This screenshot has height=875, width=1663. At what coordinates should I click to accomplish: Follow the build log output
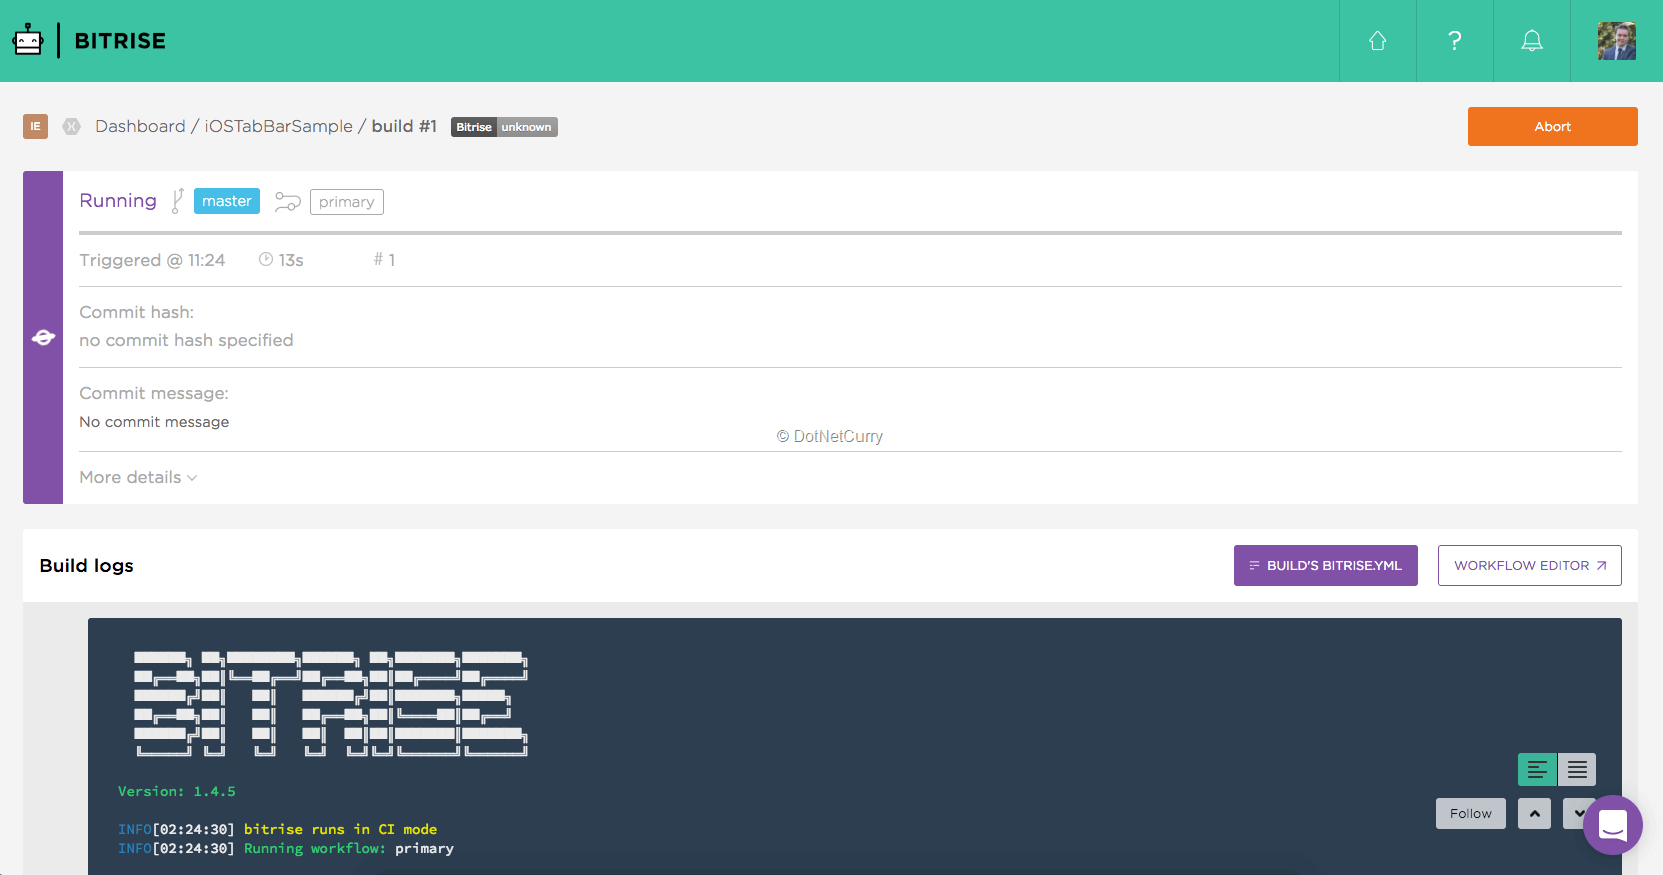point(1470,813)
